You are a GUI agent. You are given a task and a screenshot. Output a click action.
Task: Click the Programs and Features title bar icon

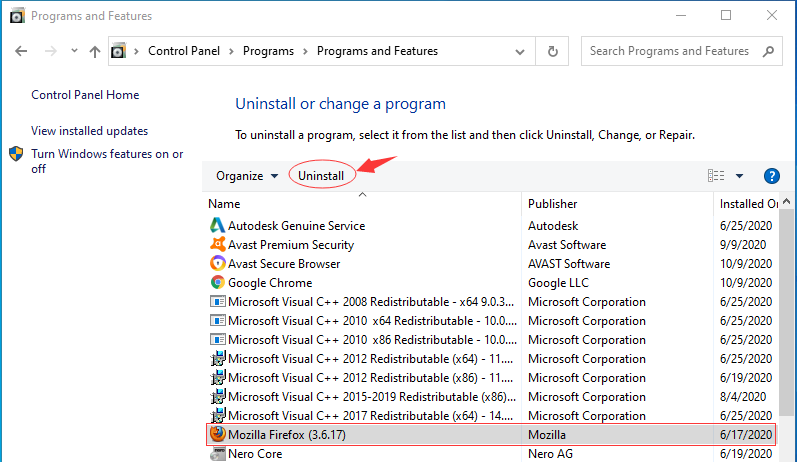pos(17,16)
